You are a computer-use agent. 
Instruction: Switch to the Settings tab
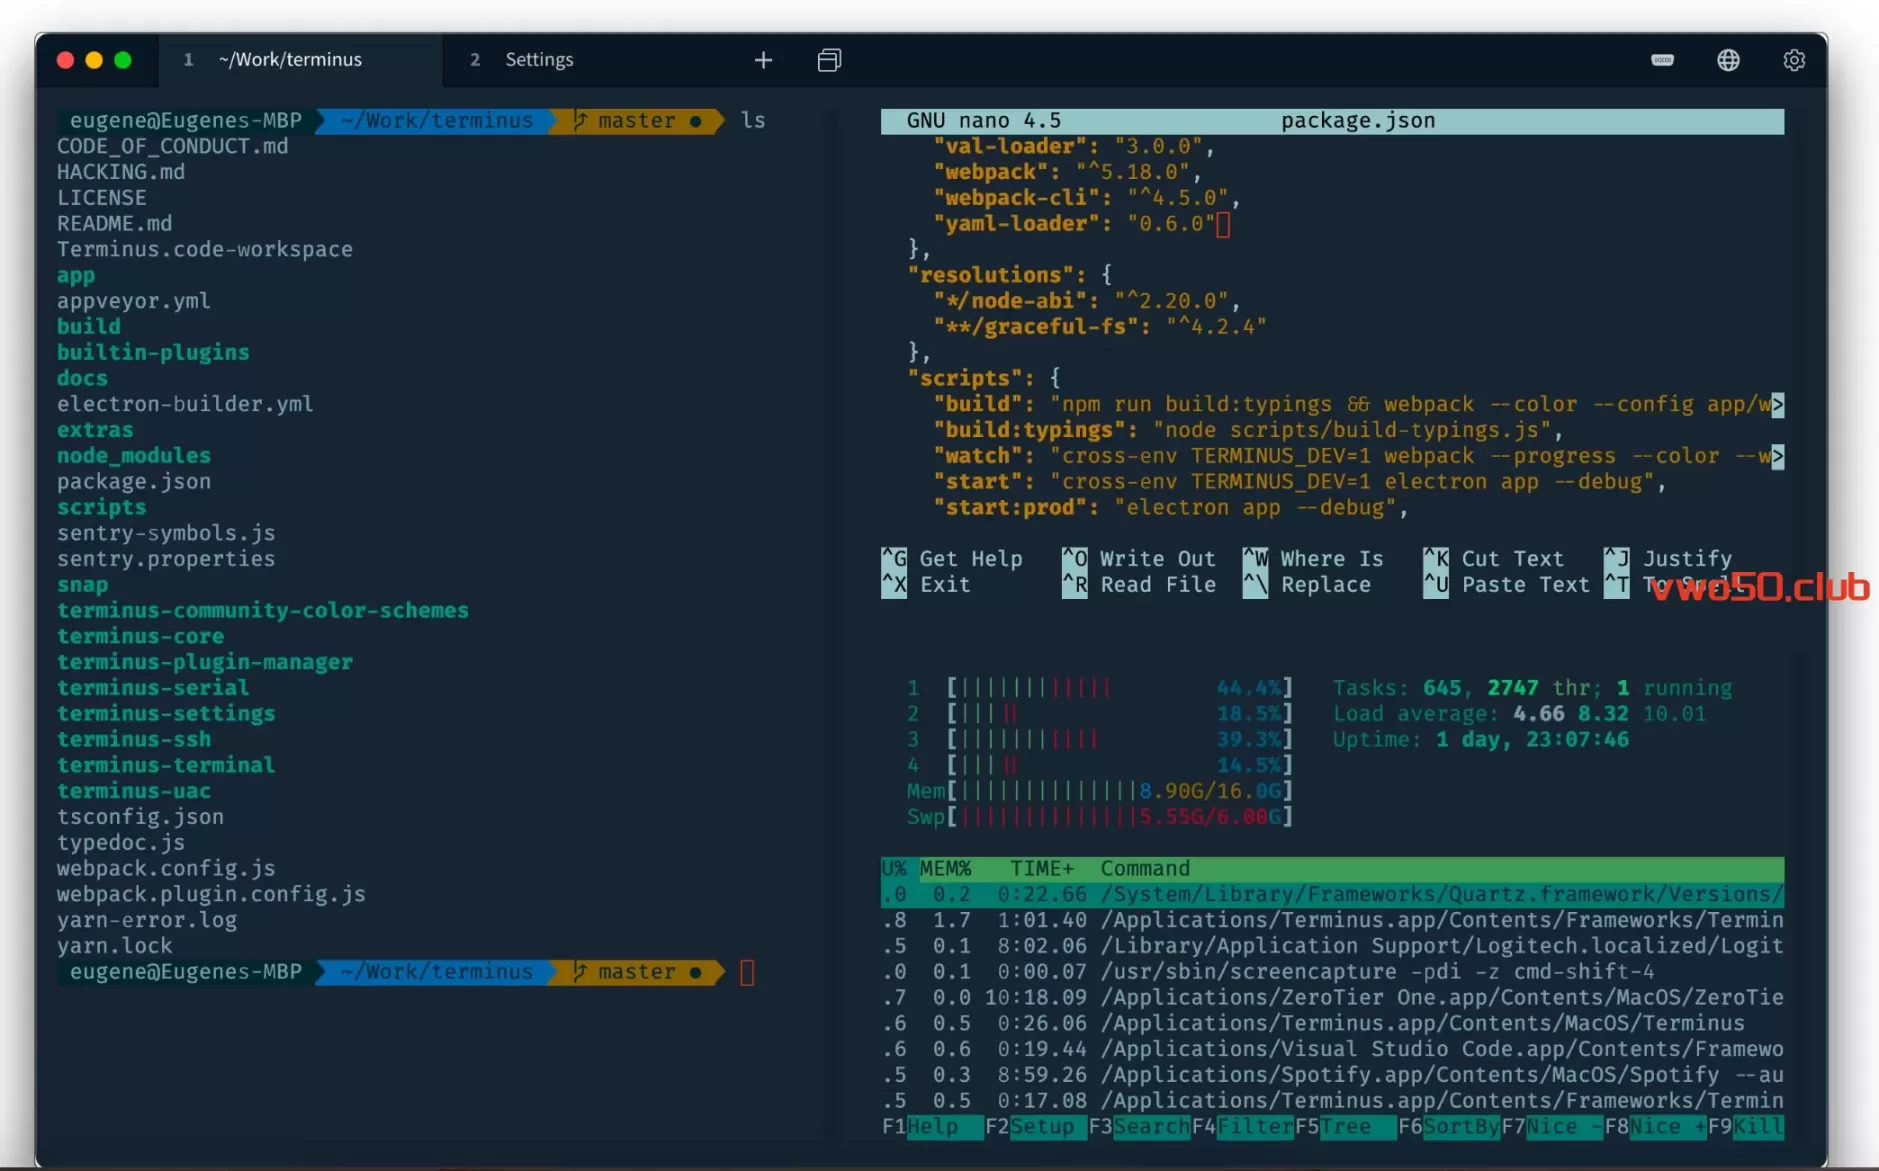(x=539, y=60)
